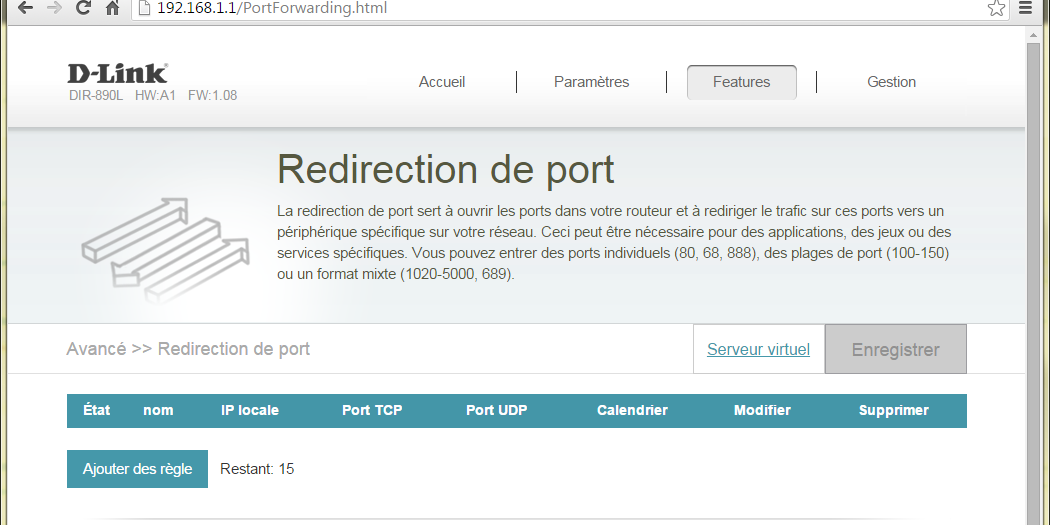1050x525 pixels.
Task: Open the Gestion menu
Action: click(891, 82)
